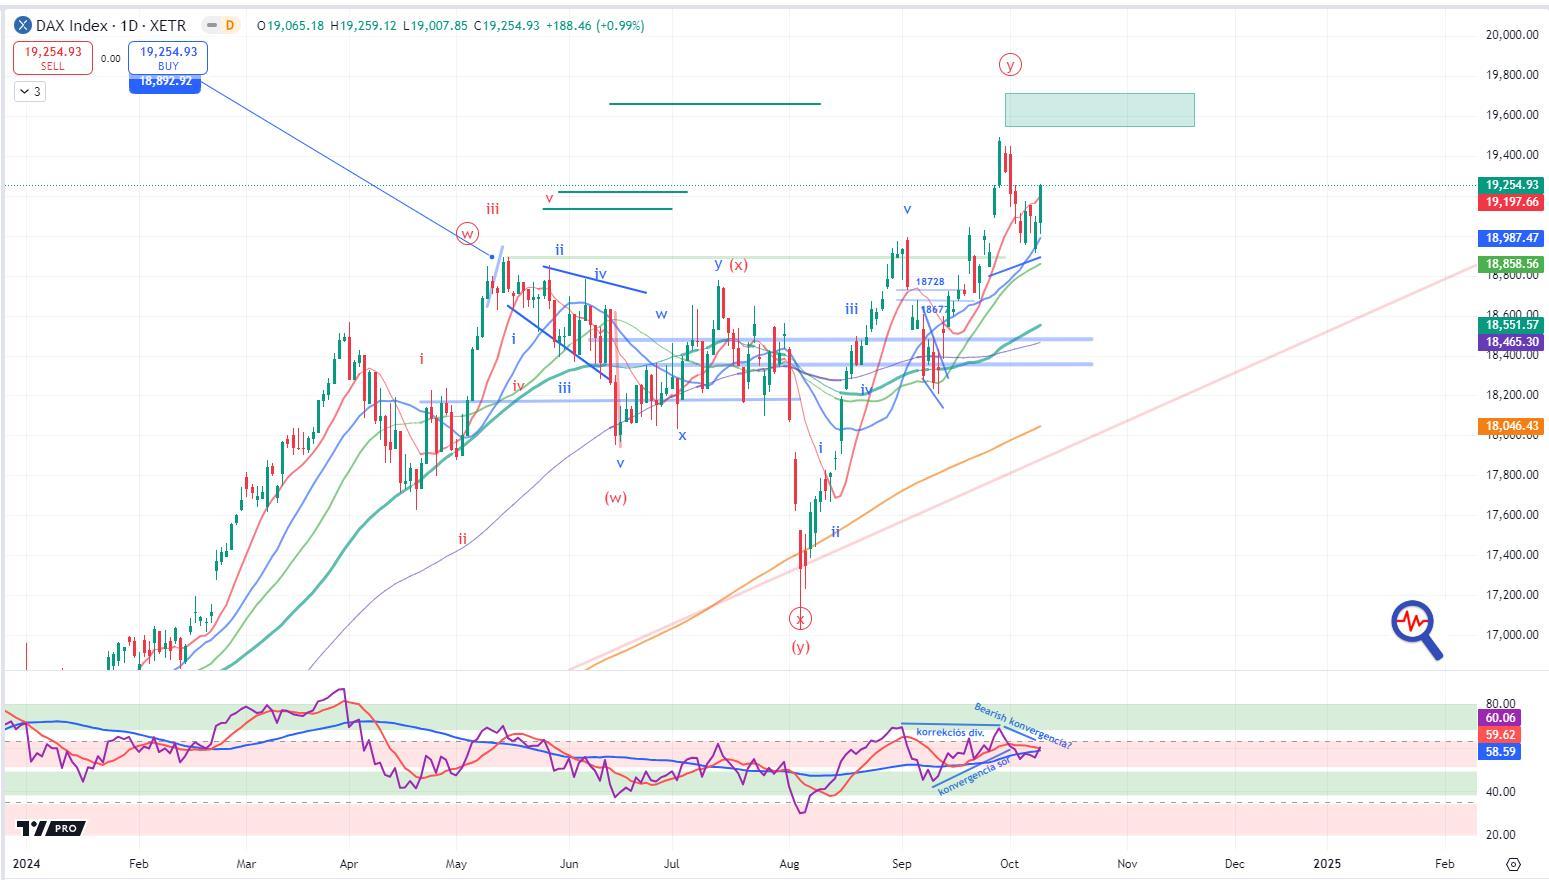The image size is (1549, 880).
Task: Click the 20,000.00 level on the price scale
Action: click(x=1511, y=35)
